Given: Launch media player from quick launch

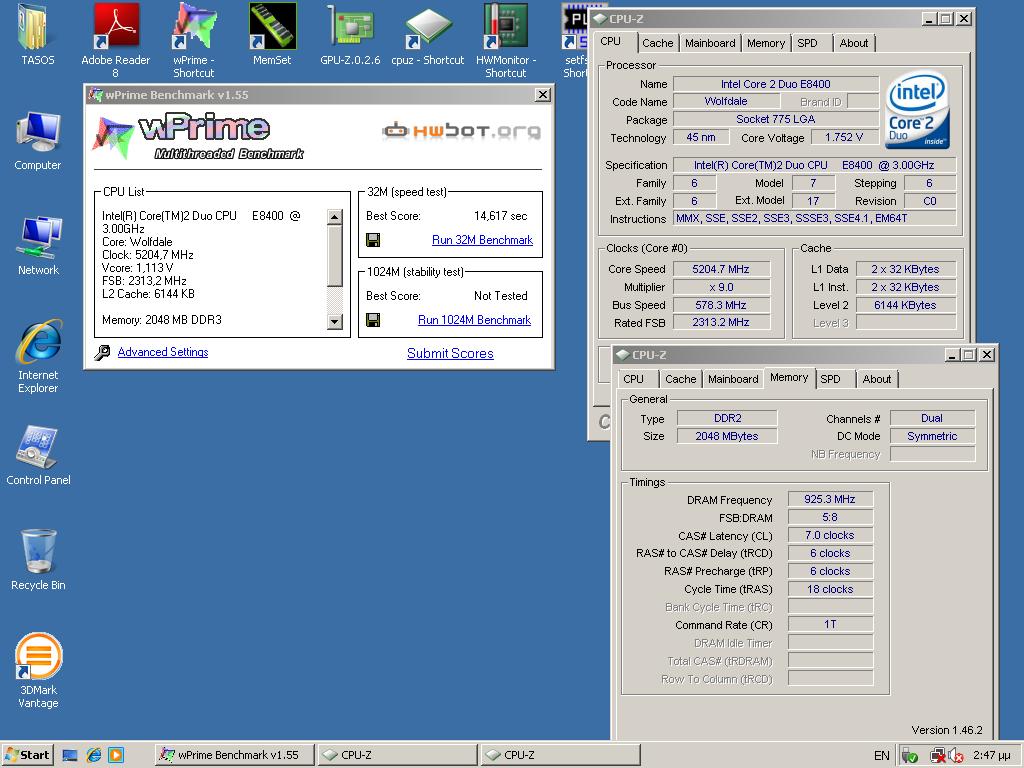Looking at the screenshot, I should point(116,756).
